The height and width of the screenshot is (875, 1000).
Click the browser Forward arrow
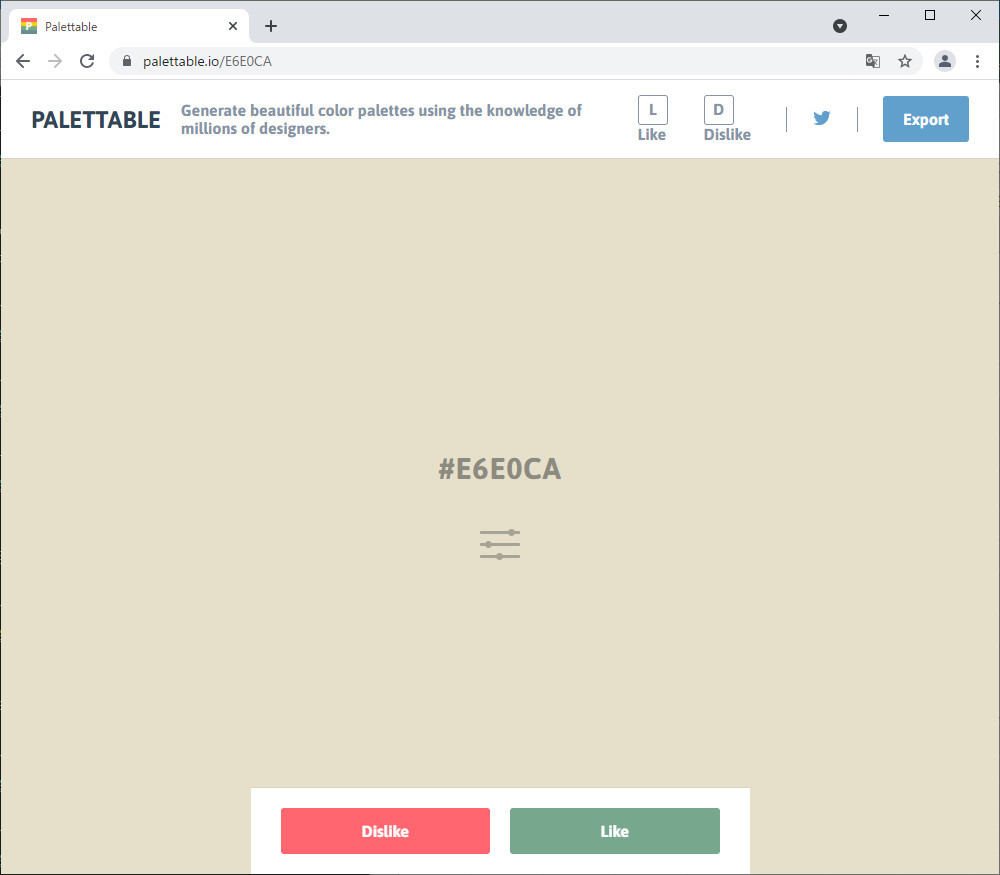(55, 61)
